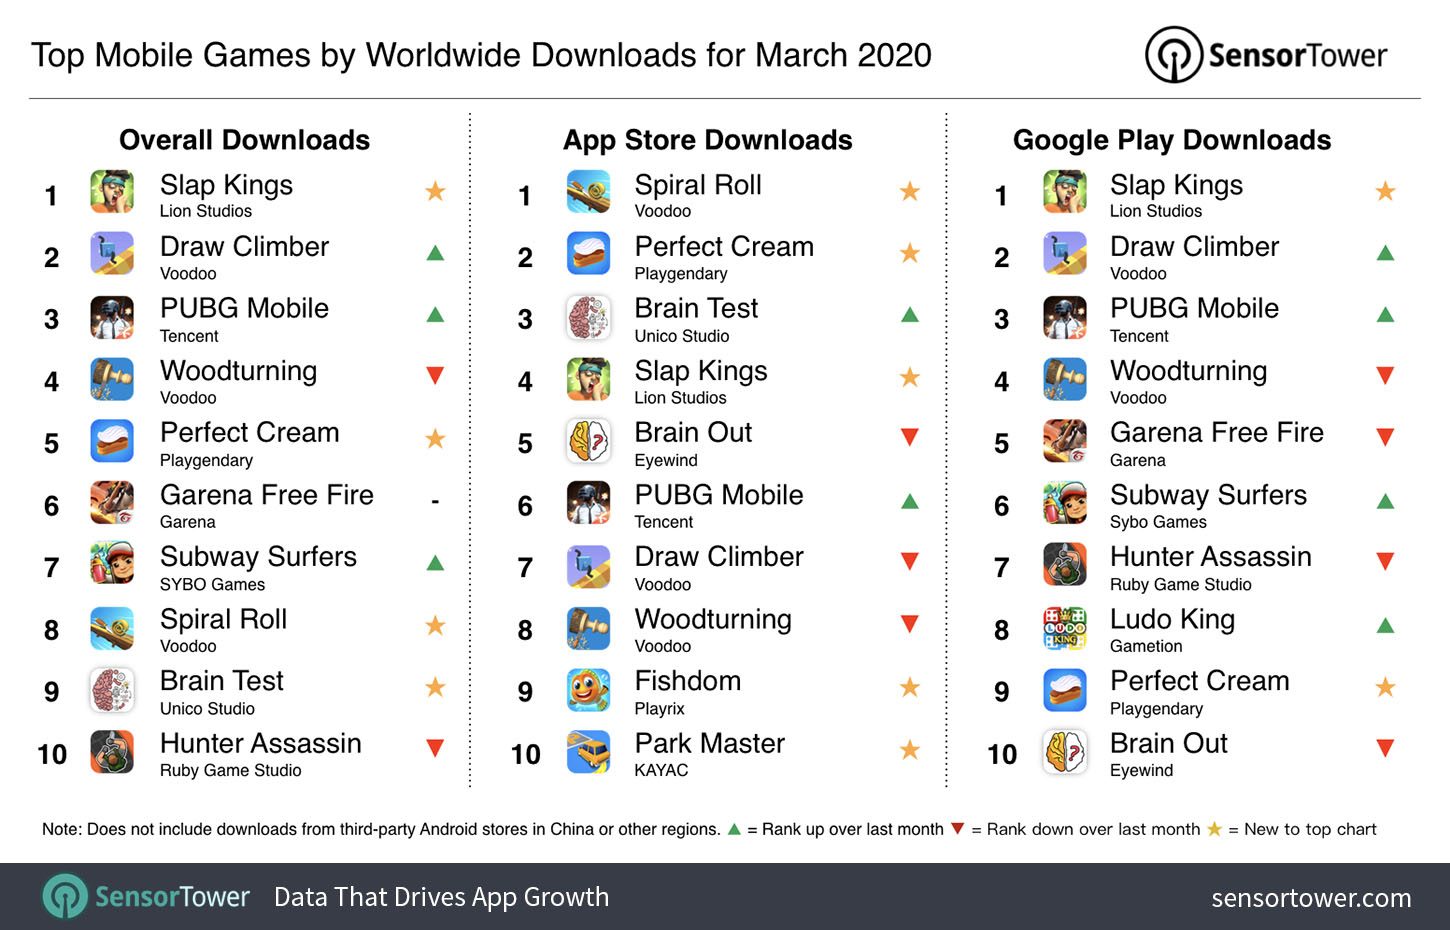Image resolution: width=1450 pixels, height=930 pixels.
Task: Click the Garena Free Fire icon in Overall Downloads
Action: 112,504
